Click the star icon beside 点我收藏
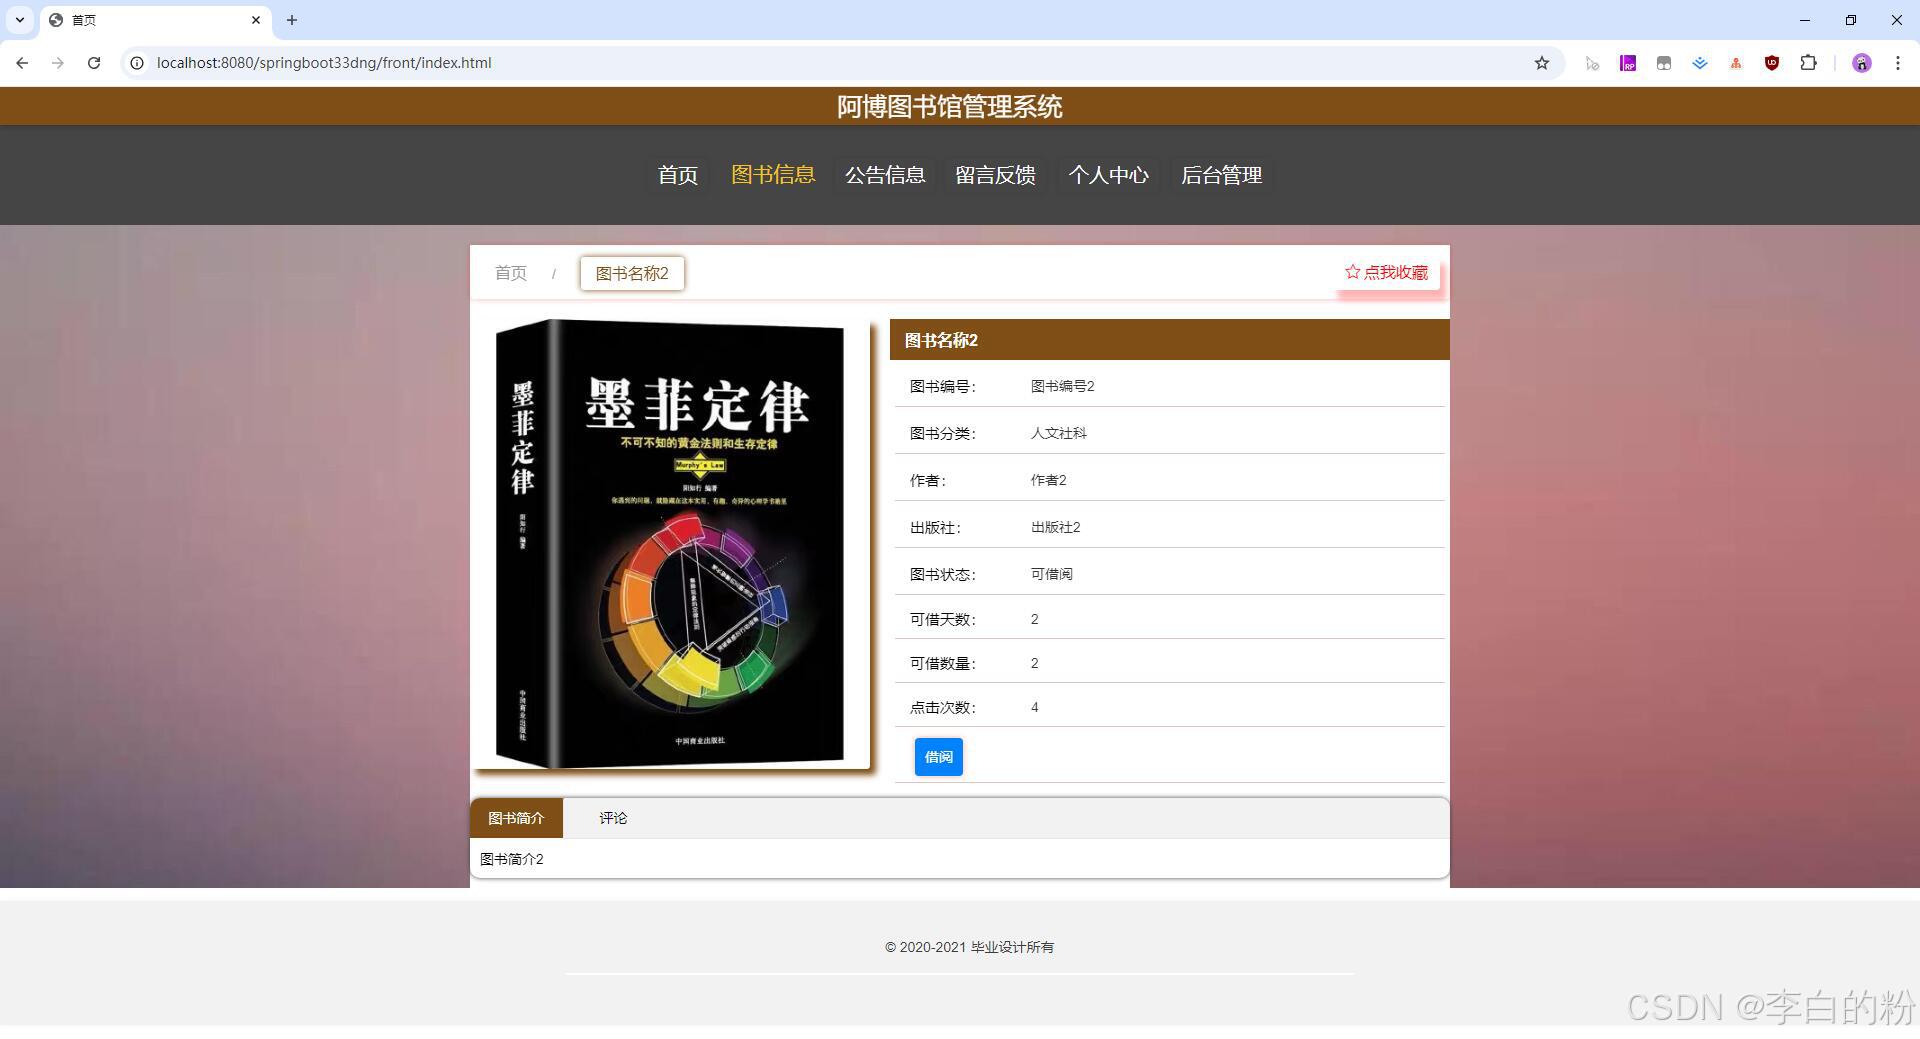 pyautogui.click(x=1352, y=272)
